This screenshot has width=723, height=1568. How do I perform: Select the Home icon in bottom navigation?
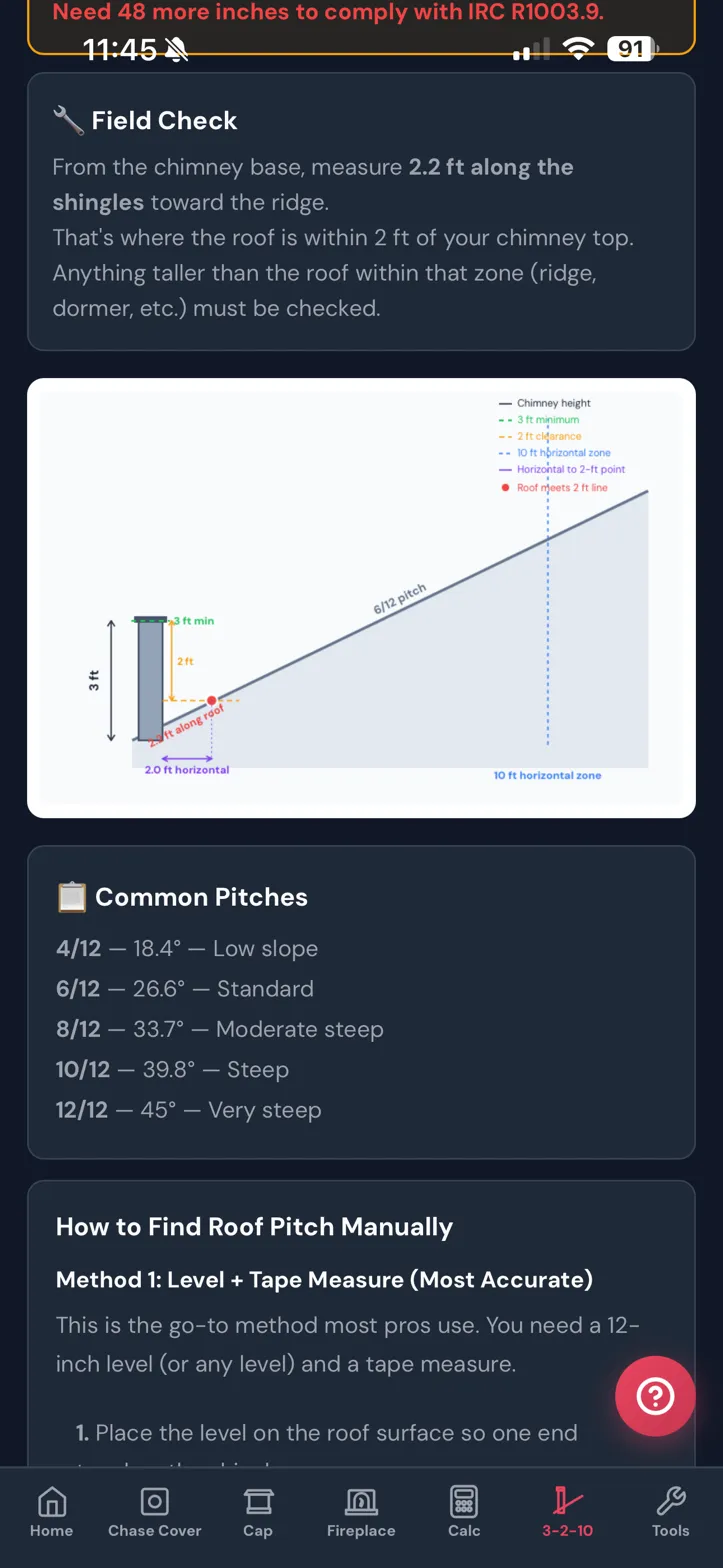pyautogui.click(x=51, y=1502)
